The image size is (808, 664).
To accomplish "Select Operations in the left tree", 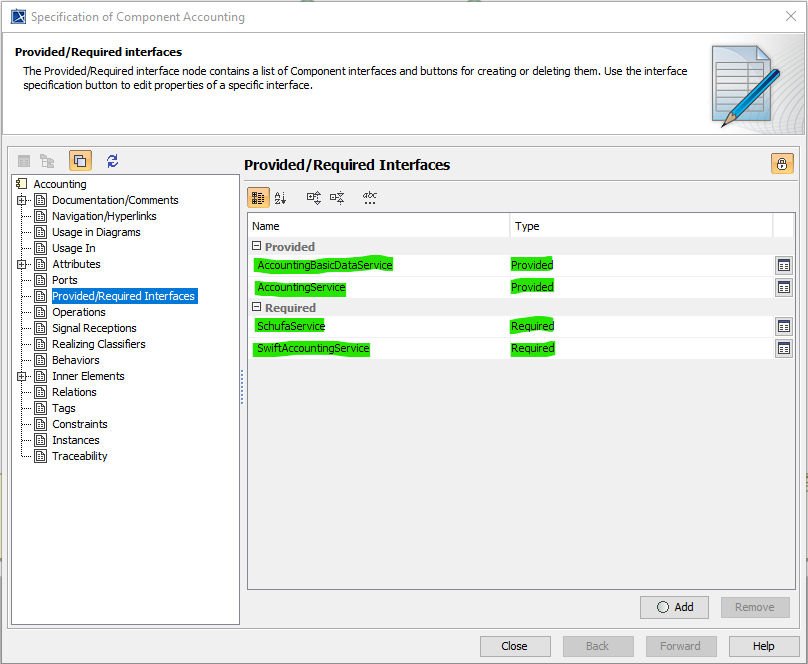I will pos(78,312).
